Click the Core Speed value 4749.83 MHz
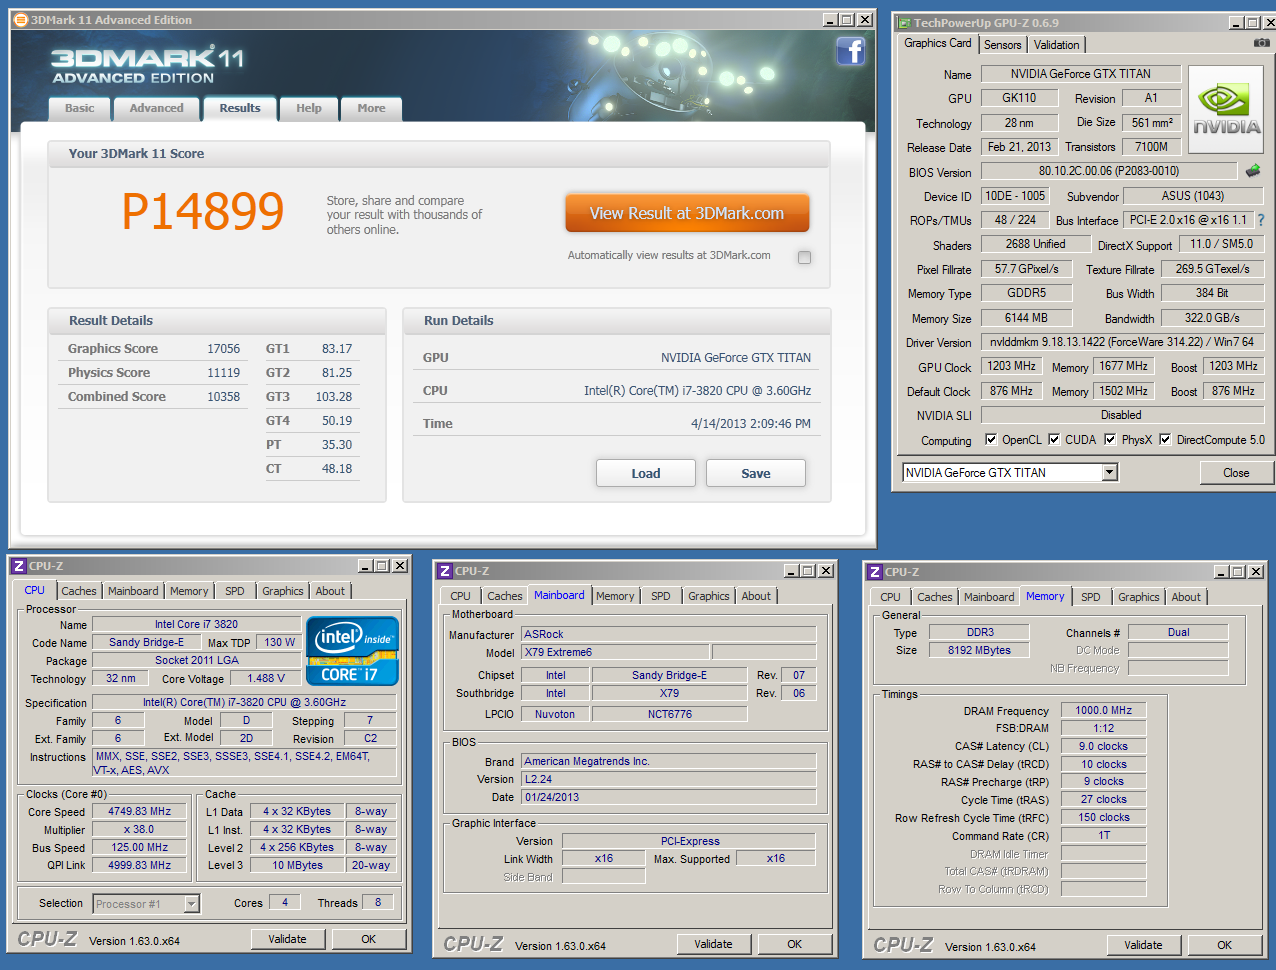 click(x=140, y=812)
